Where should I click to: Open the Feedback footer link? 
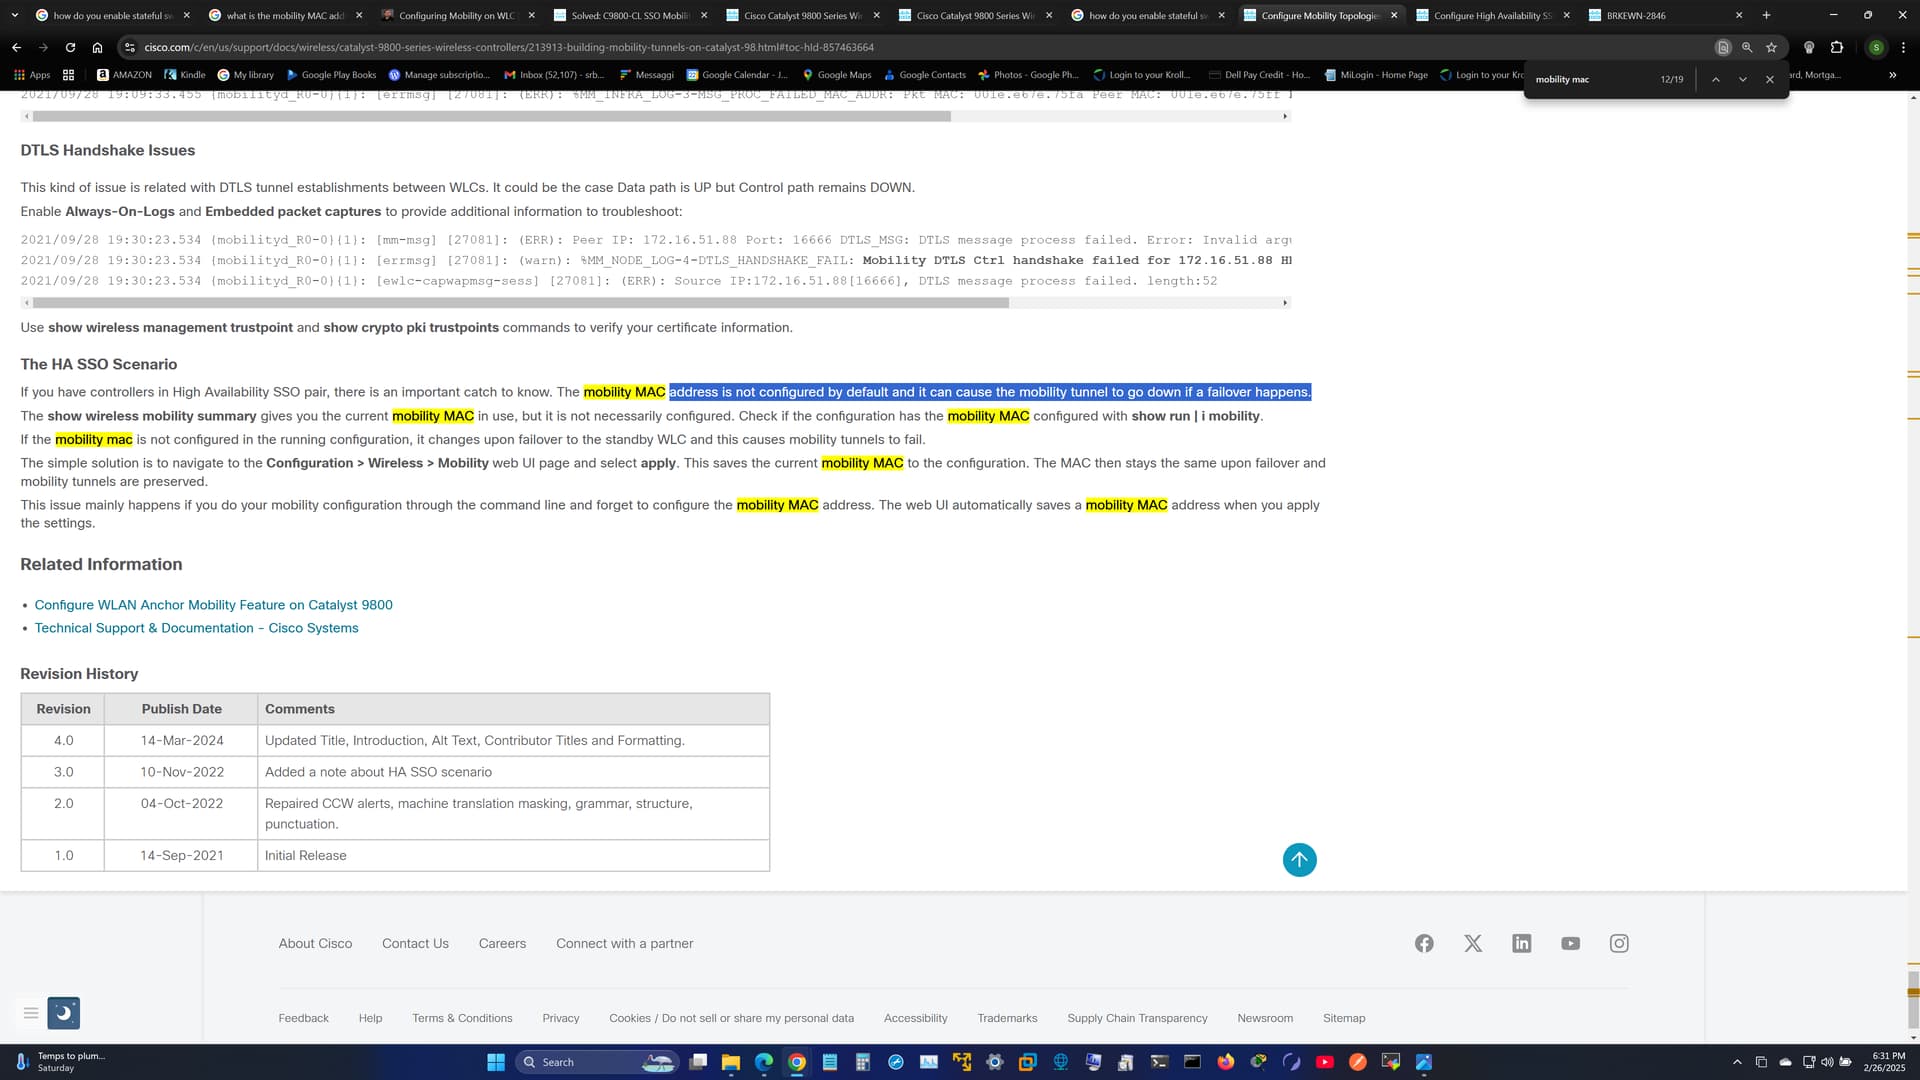click(x=303, y=1018)
